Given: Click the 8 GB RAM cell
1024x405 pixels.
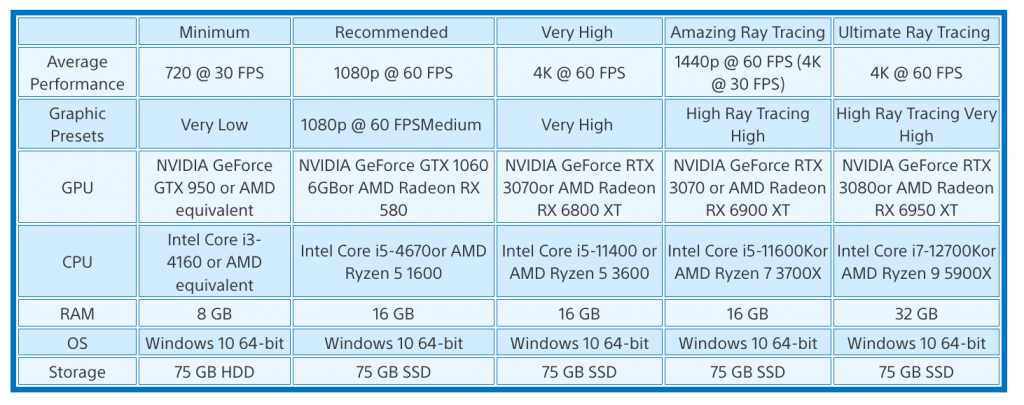Looking at the screenshot, I should pyautogui.click(x=214, y=314).
